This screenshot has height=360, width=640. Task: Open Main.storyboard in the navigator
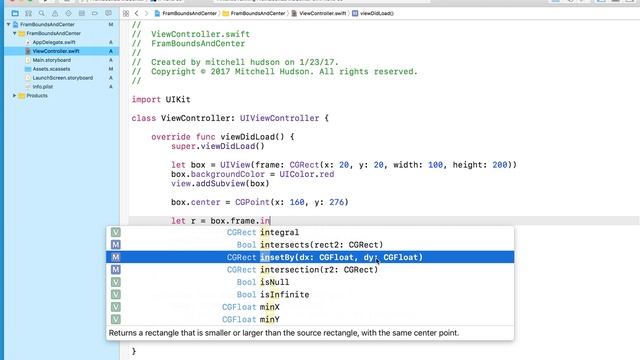coord(51,60)
